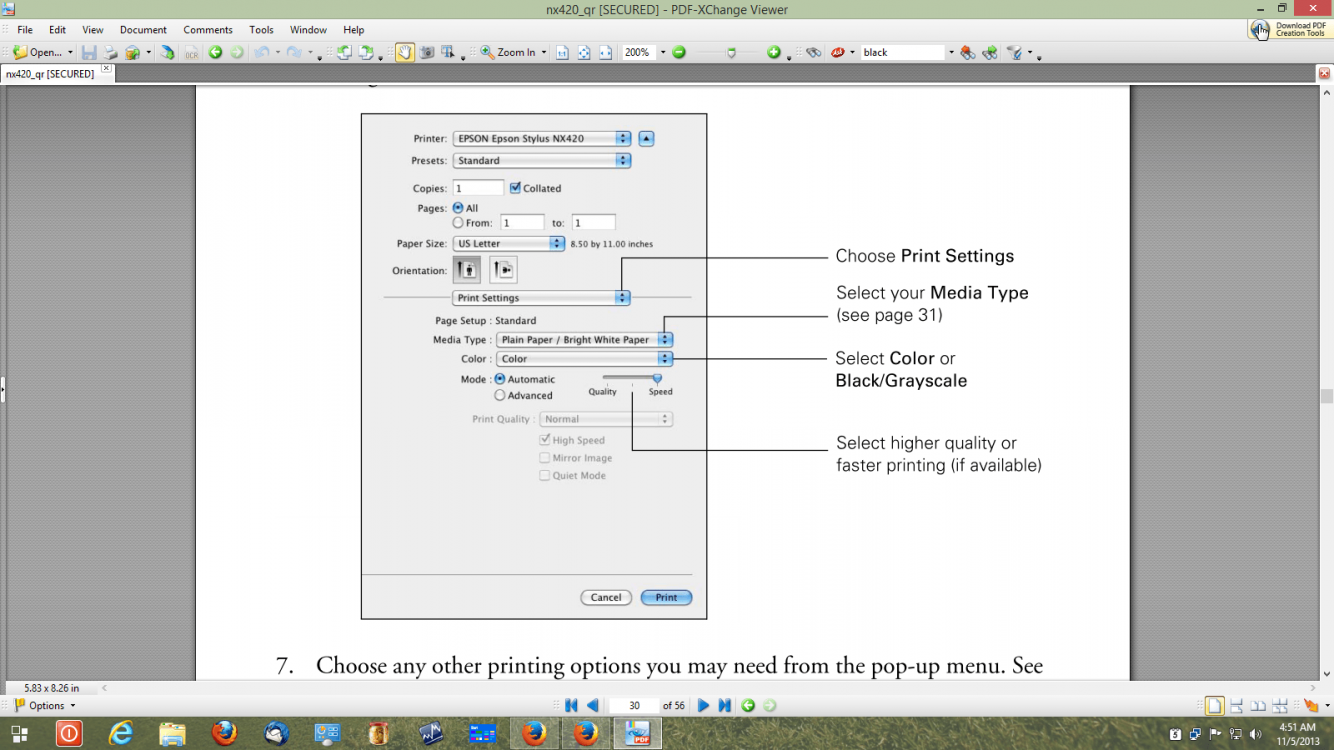Click Download PDF Creation Tools link
Image resolution: width=1334 pixels, height=750 pixels.
pos(1290,30)
